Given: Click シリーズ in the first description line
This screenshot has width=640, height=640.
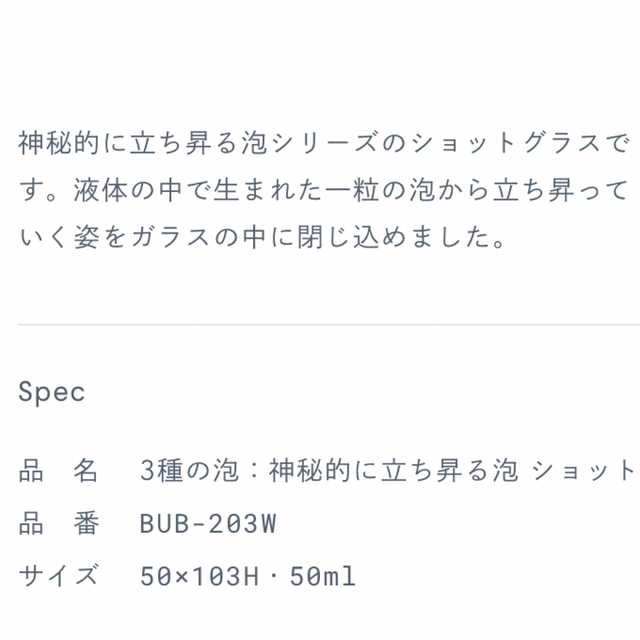Looking at the screenshot, I should coord(324,143).
